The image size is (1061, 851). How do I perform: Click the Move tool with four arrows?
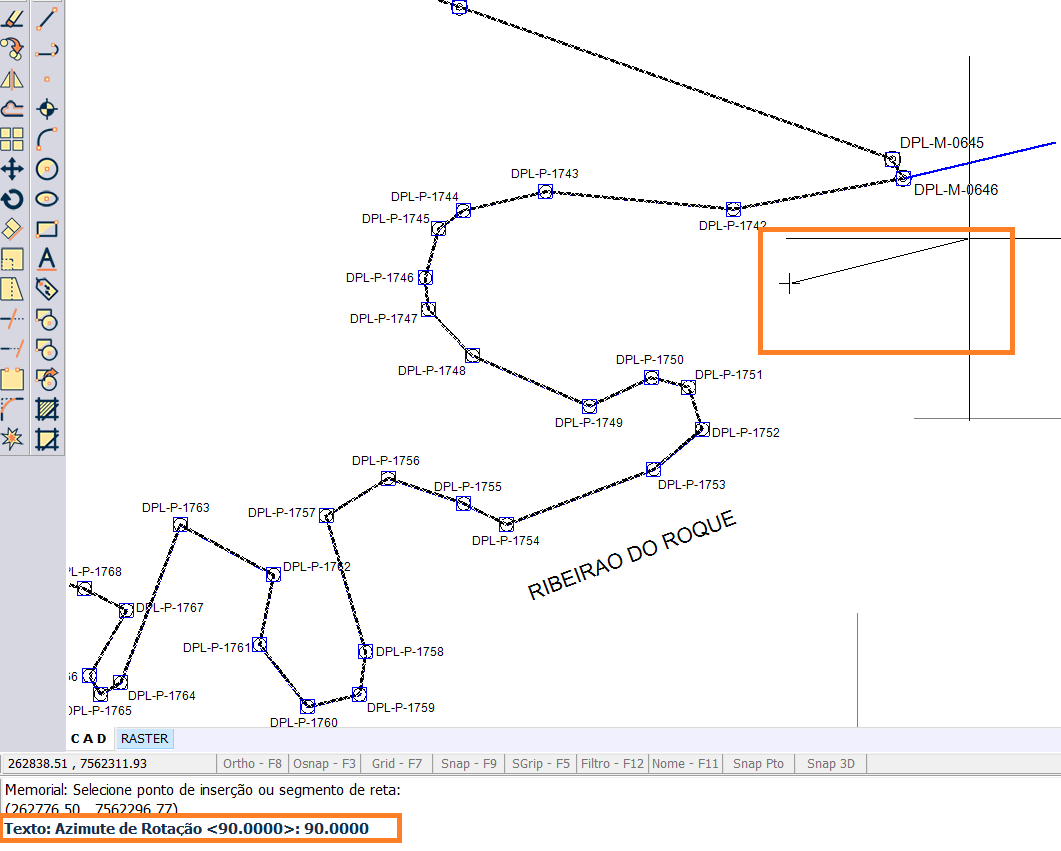[x=12, y=169]
